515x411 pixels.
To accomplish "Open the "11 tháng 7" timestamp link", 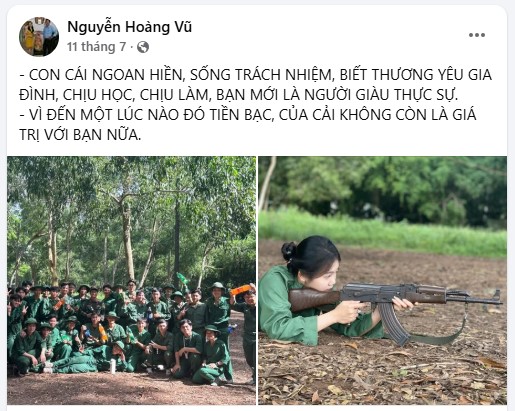I will coord(97,47).
